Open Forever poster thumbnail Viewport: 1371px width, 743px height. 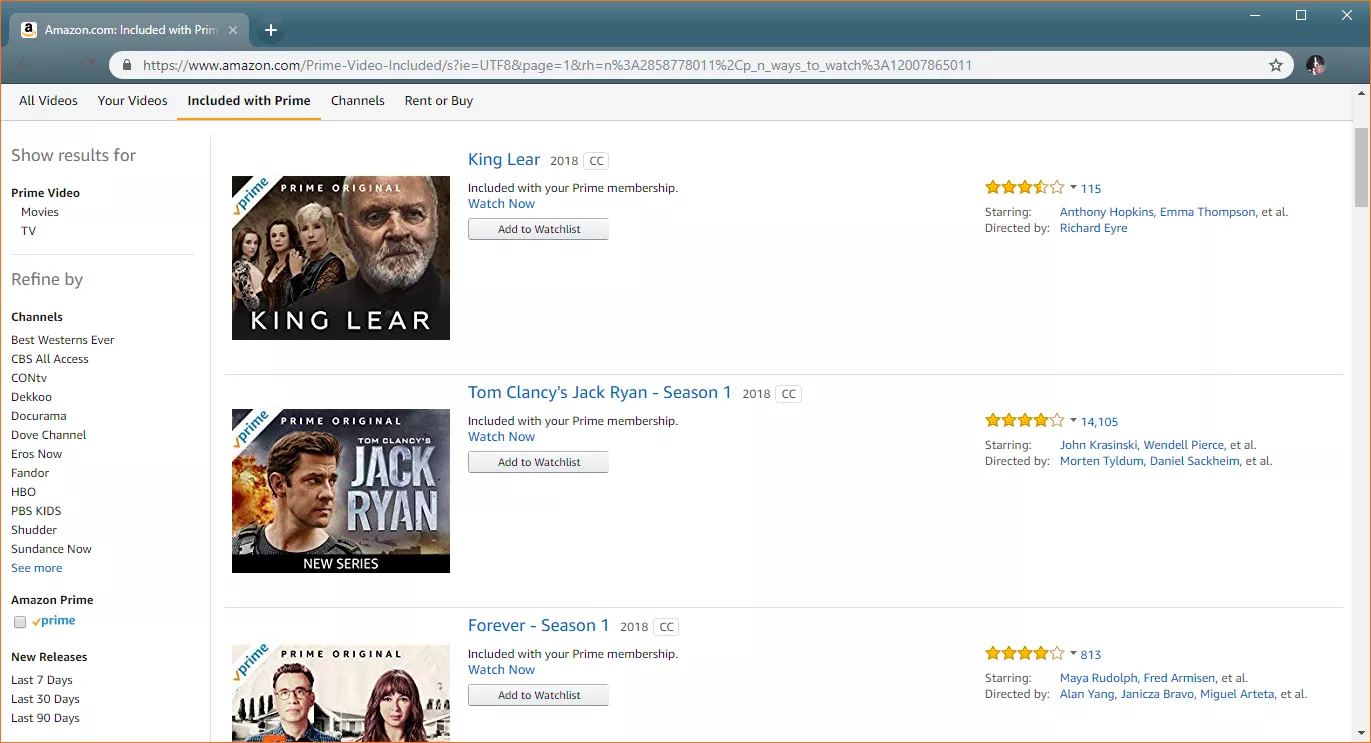click(341, 692)
